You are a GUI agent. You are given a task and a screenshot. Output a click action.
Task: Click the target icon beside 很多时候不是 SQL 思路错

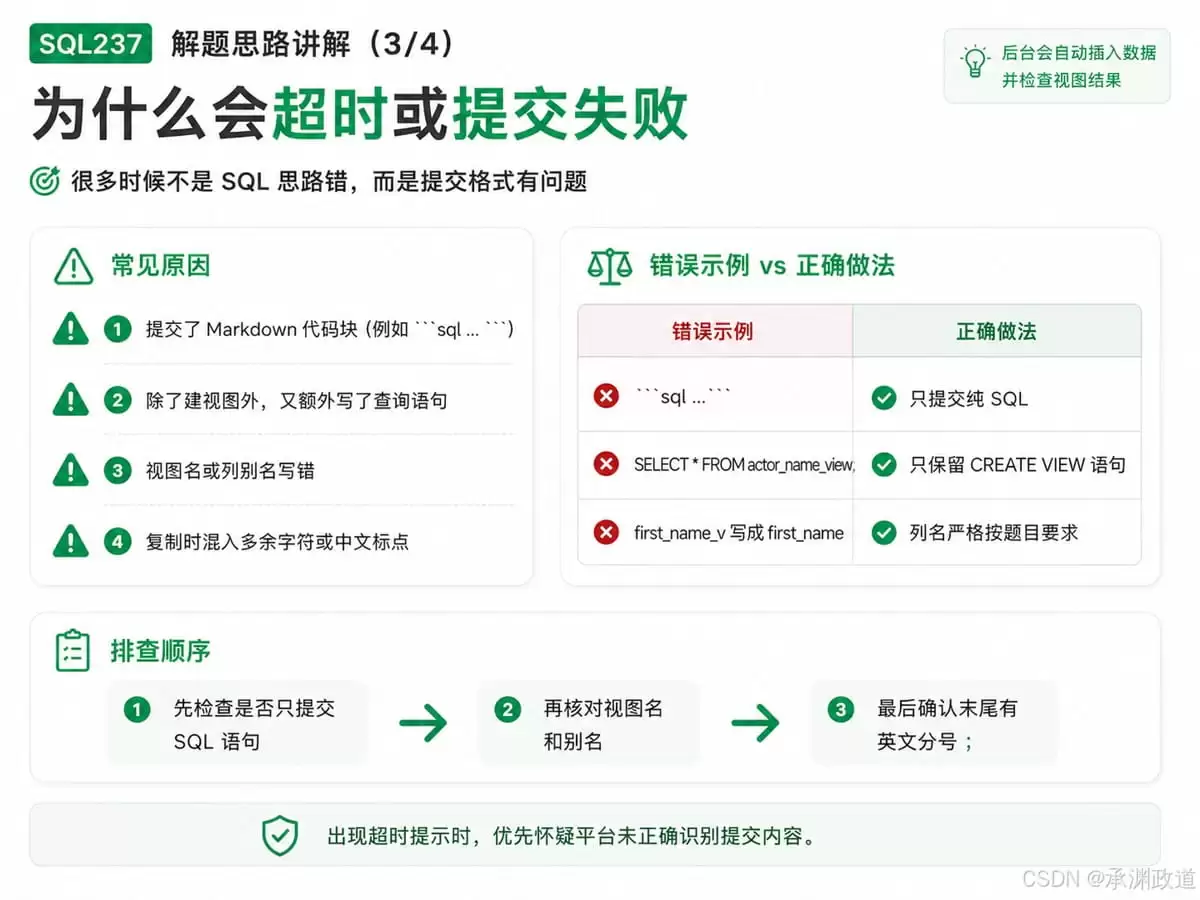[45, 181]
